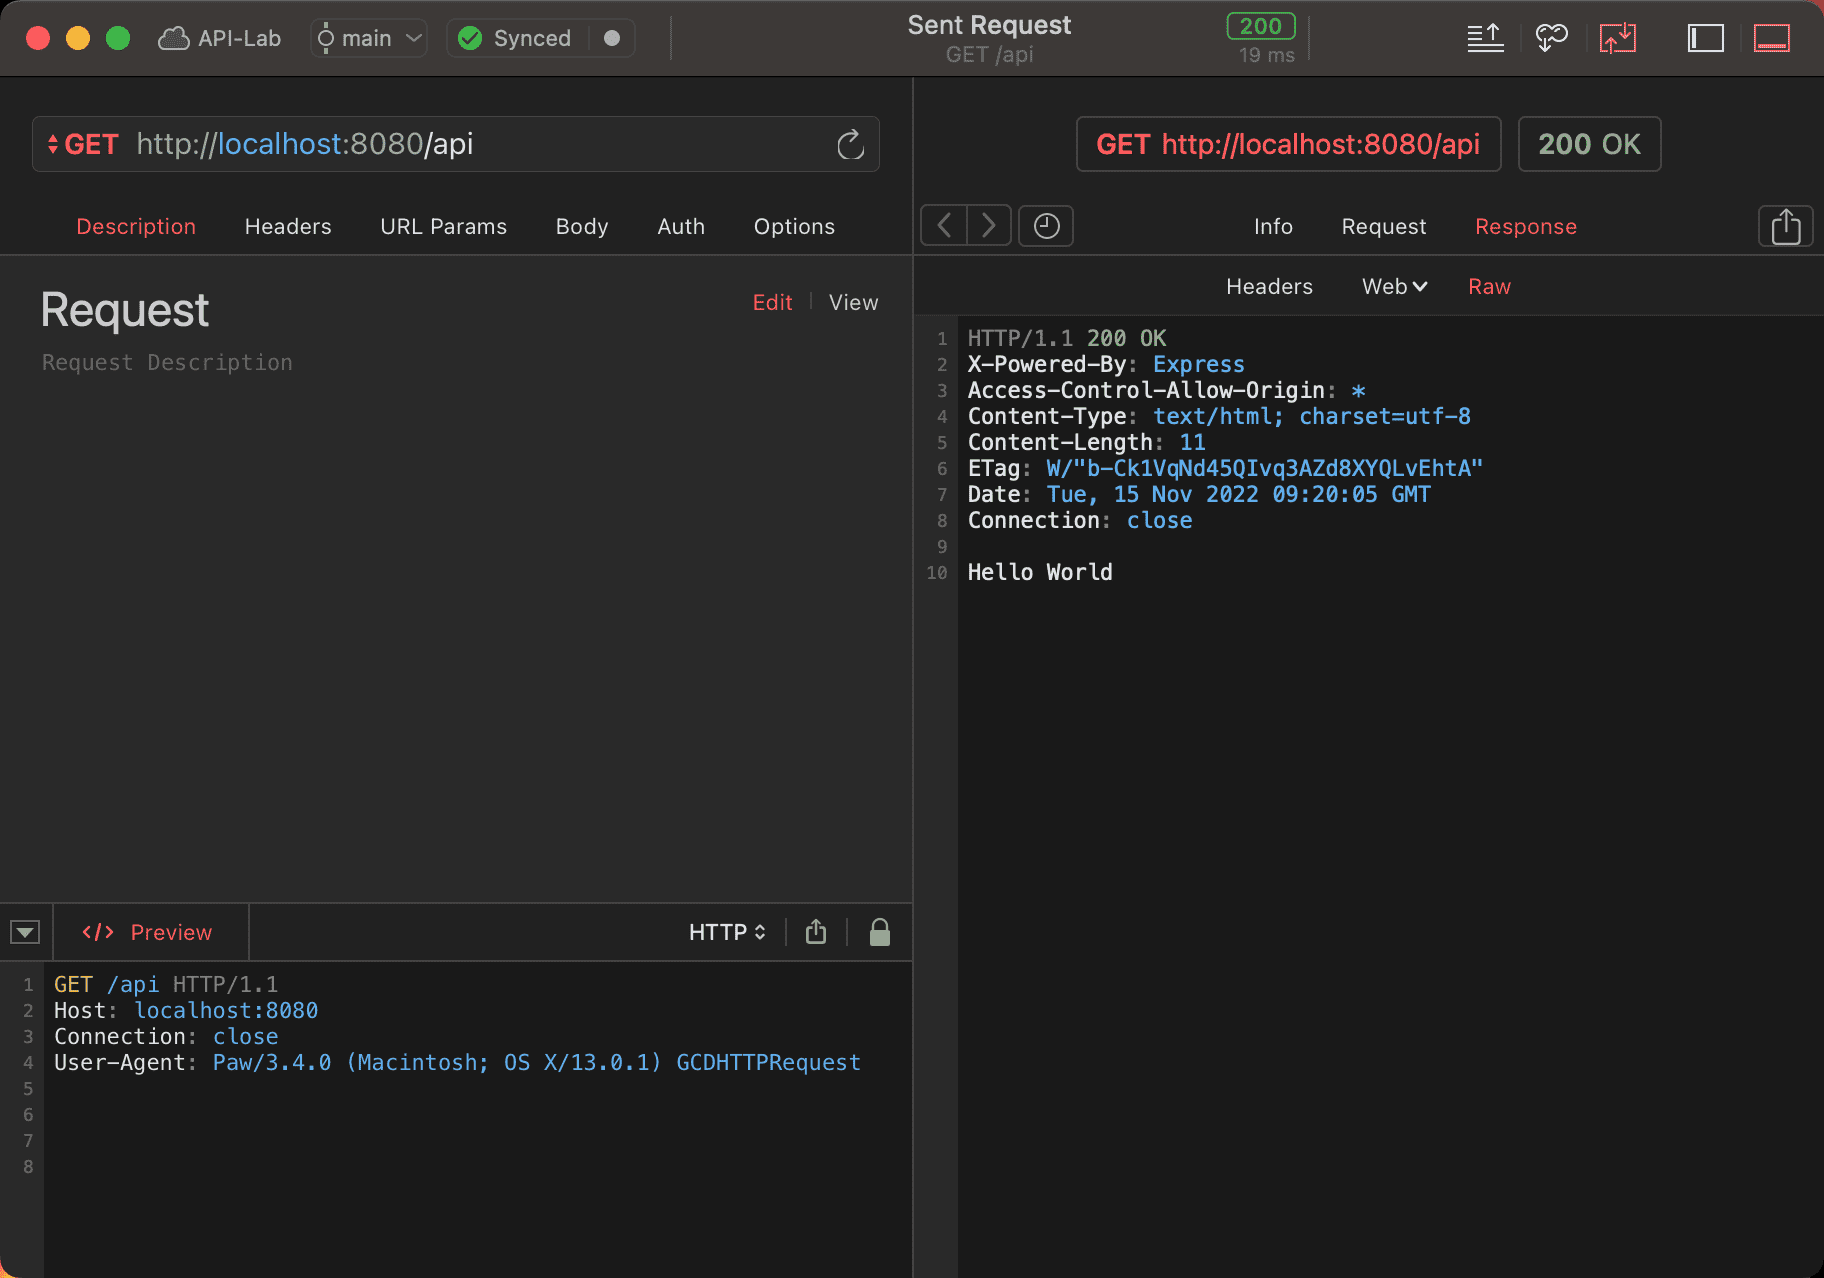Click the green 200 badge in title bar

coord(1261,26)
